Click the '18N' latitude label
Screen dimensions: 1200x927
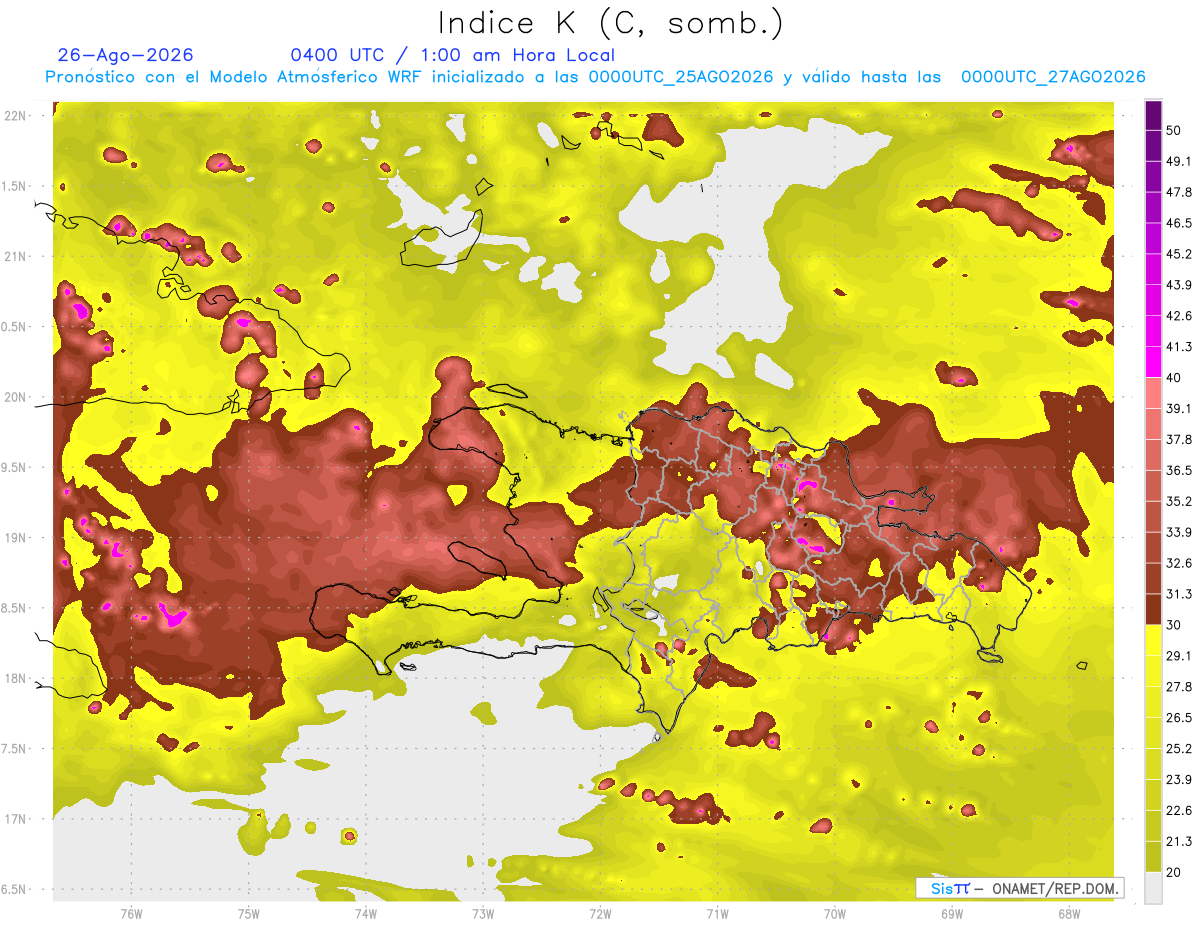pyautogui.click(x=14, y=679)
